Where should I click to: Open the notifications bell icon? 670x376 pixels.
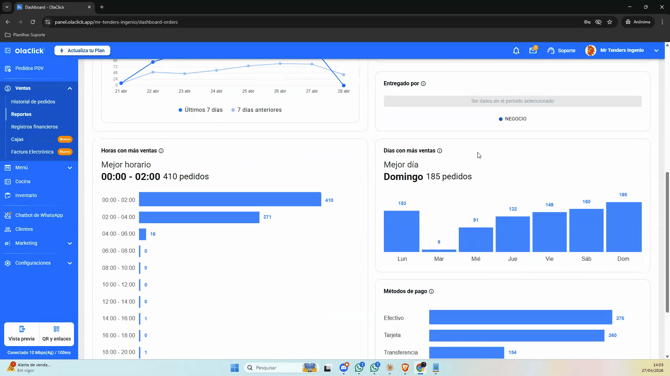click(x=516, y=50)
